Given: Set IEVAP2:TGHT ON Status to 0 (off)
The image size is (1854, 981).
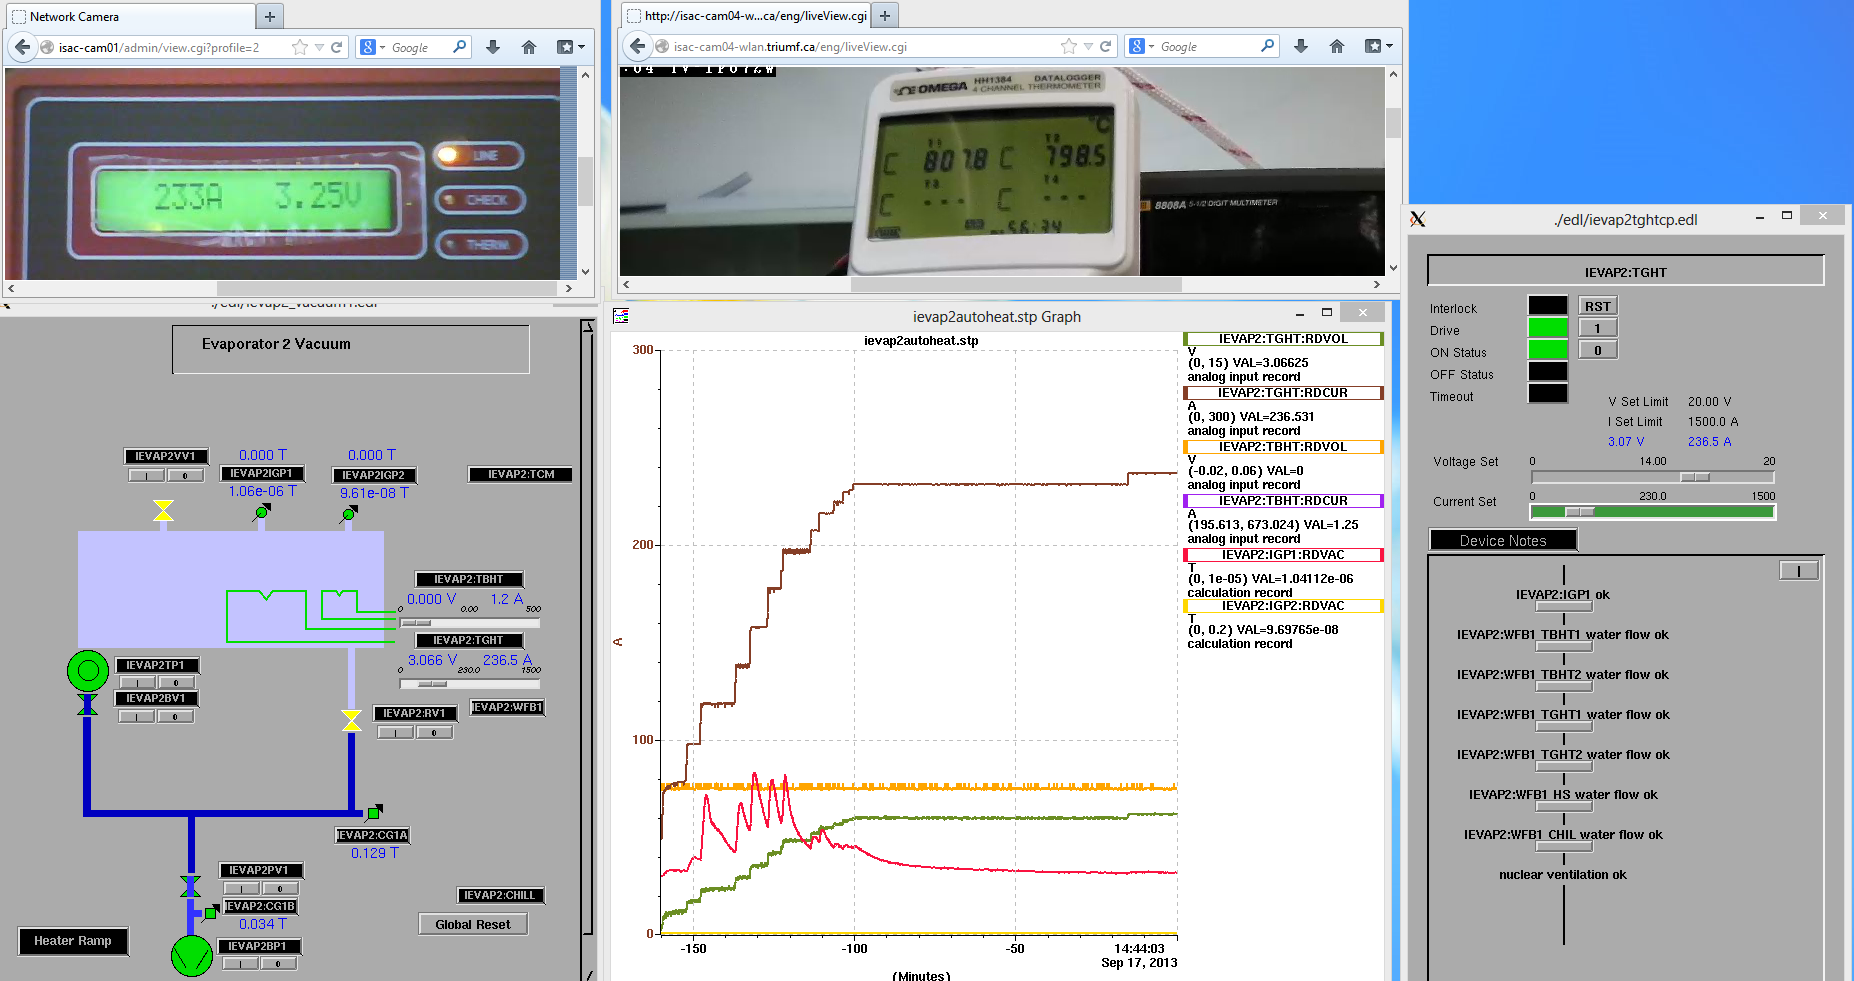Looking at the screenshot, I should pyautogui.click(x=1598, y=351).
